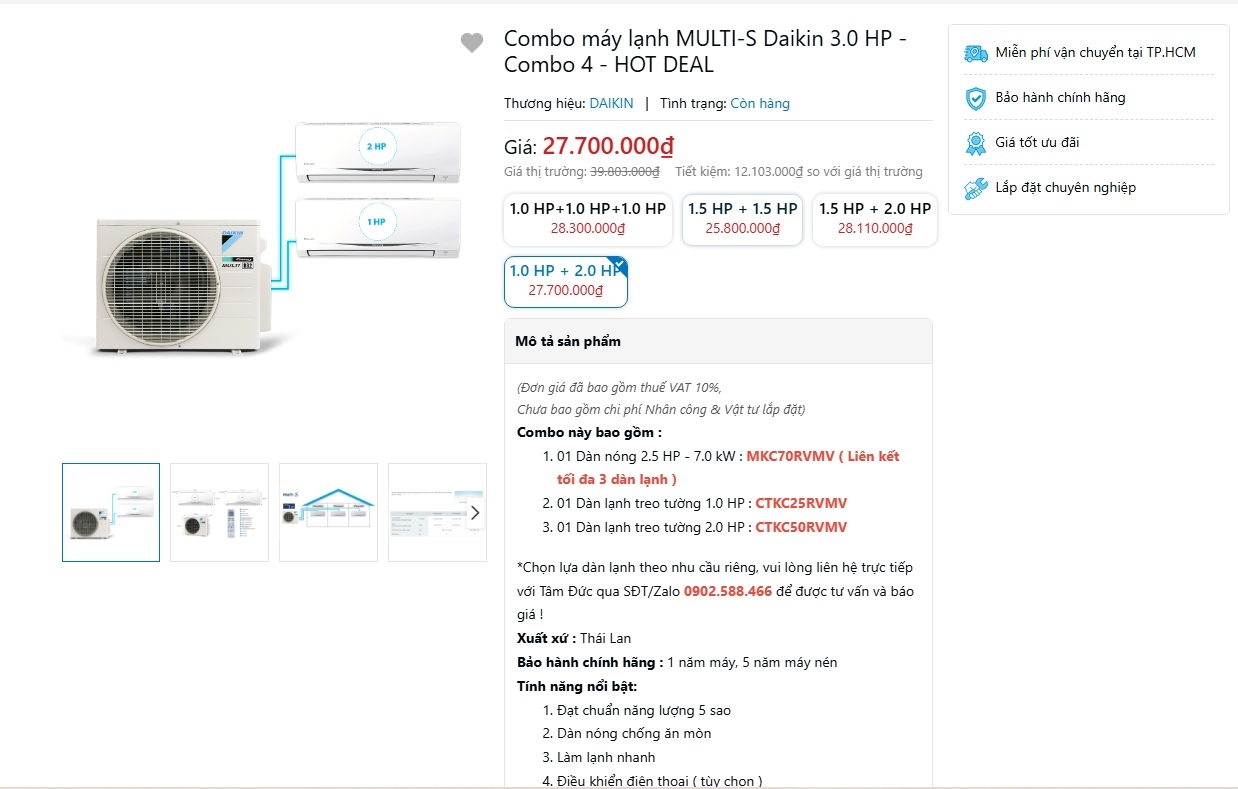This screenshot has width=1238, height=789.
Task: Select the 1.5 HP + 1.5 HP option
Action: [x=742, y=219]
